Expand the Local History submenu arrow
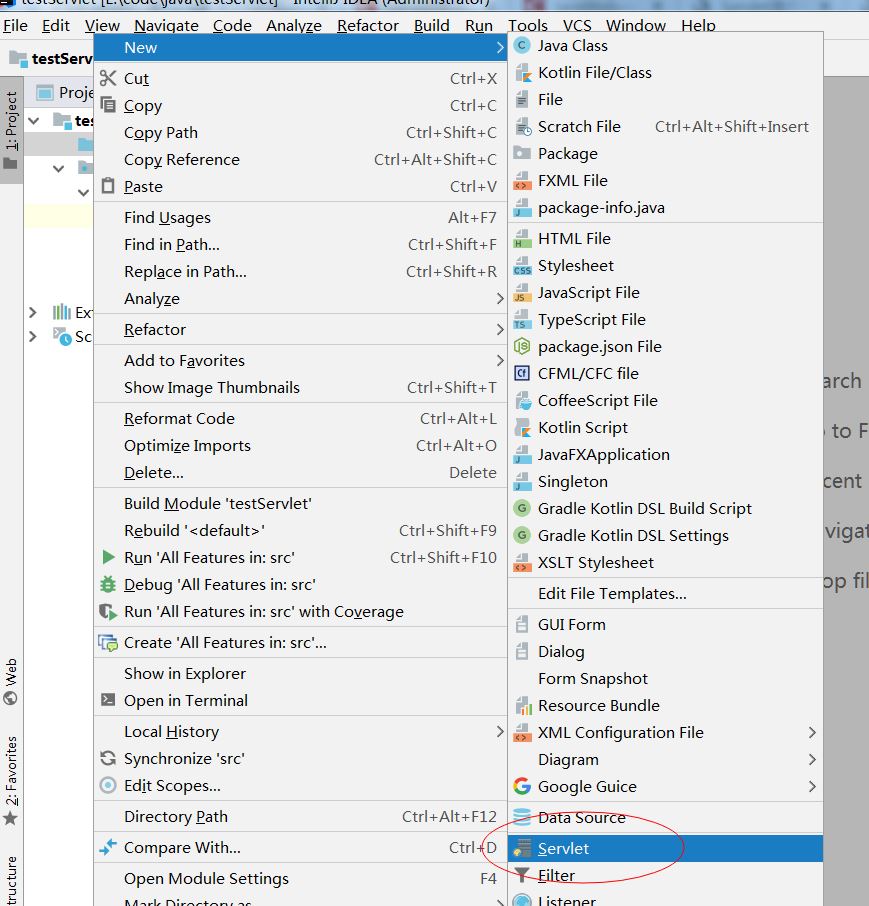This screenshot has height=906, width=869. 500,732
